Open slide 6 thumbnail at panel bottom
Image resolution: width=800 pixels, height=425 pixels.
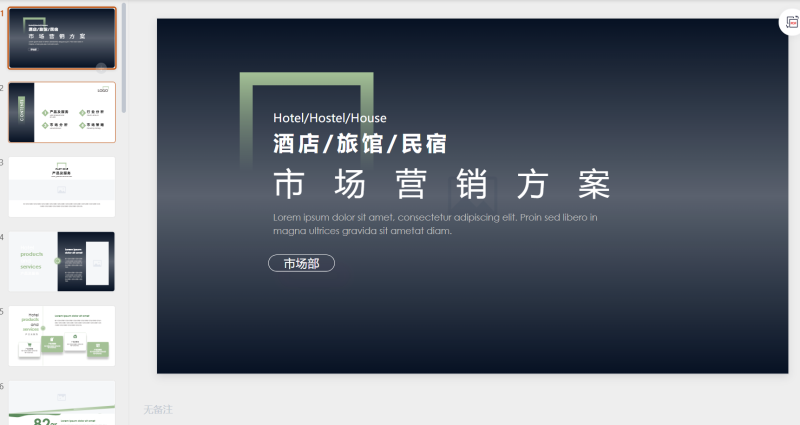coord(62,403)
